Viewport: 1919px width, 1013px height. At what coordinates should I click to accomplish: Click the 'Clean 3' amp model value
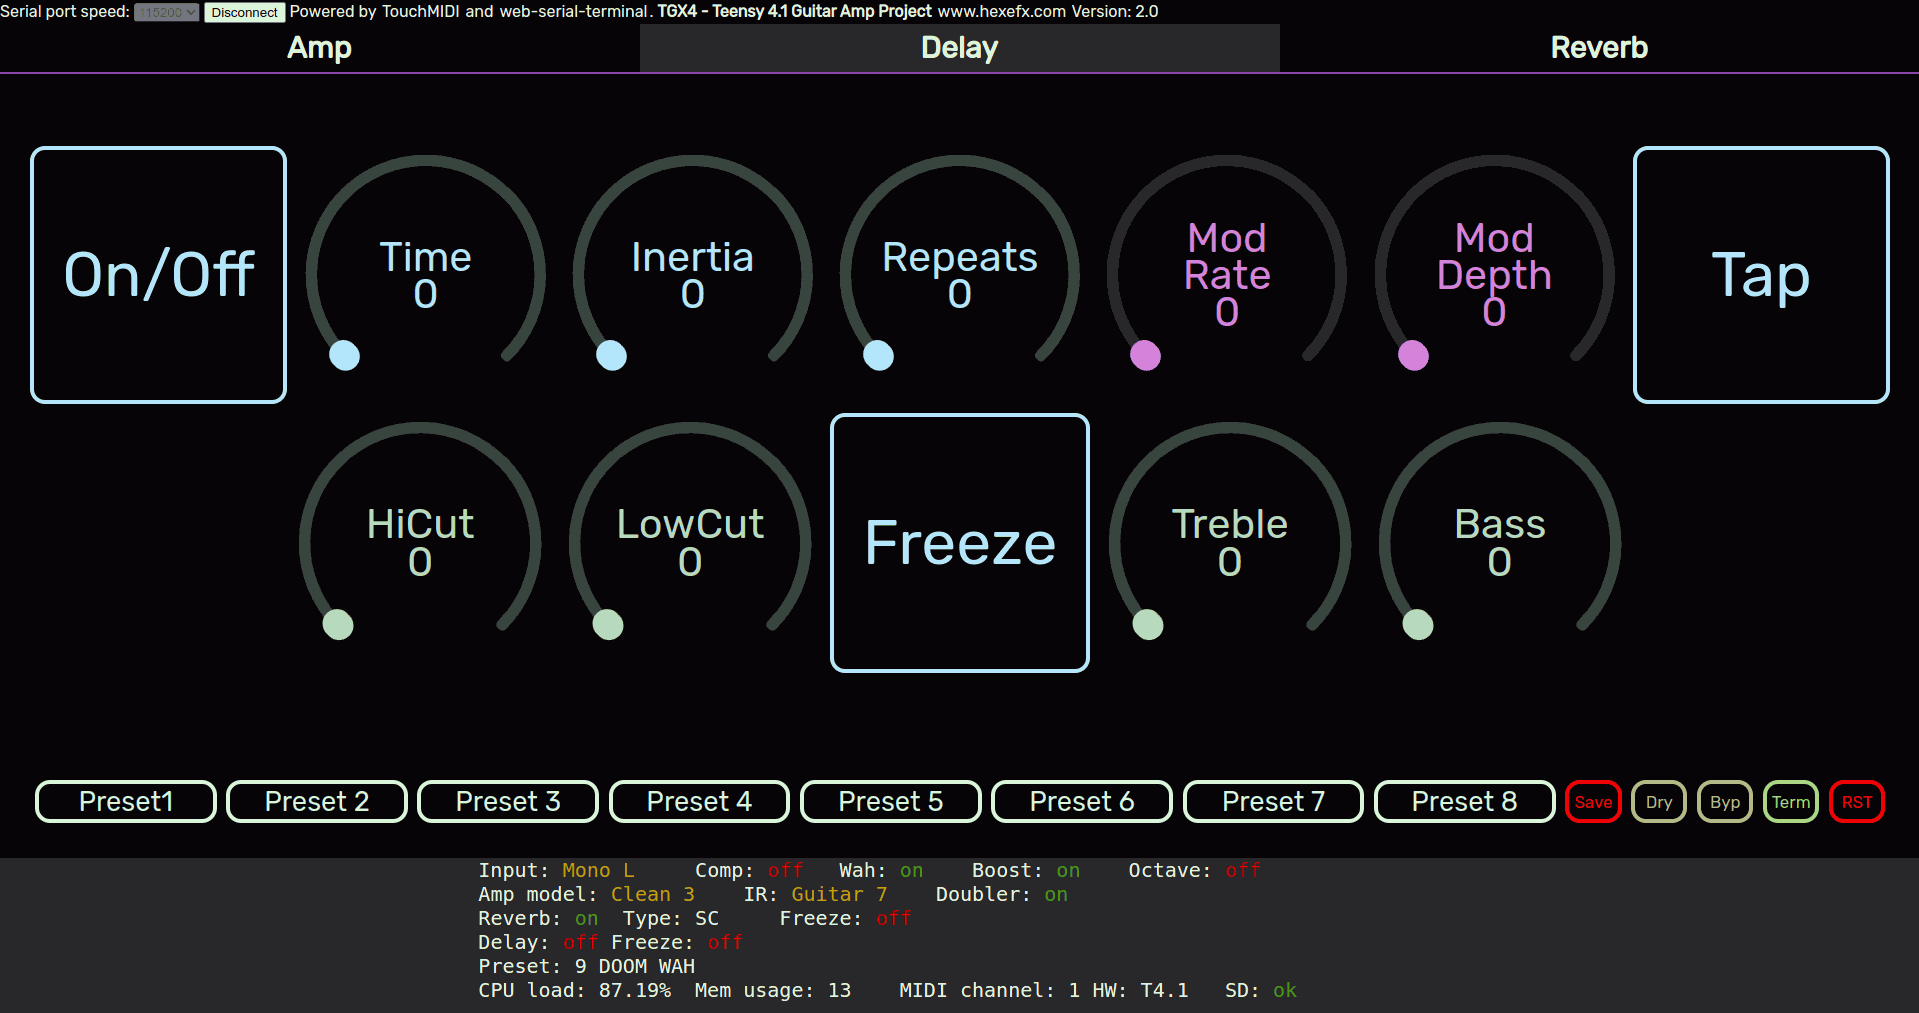pyautogui.click(x=652, y=894)
